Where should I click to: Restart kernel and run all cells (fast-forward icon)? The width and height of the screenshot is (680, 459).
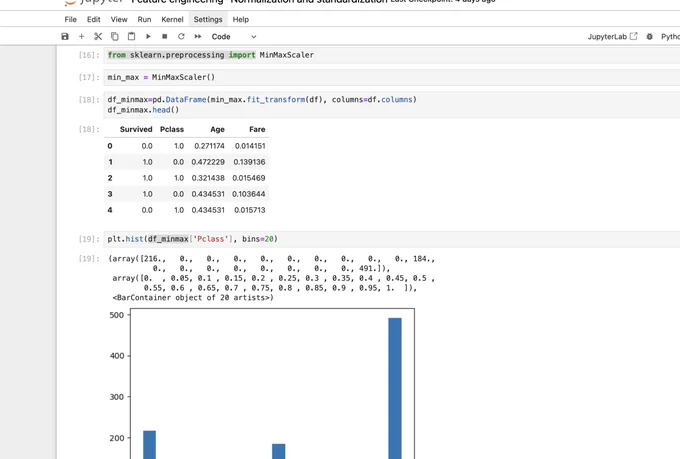tap(198, 36)
